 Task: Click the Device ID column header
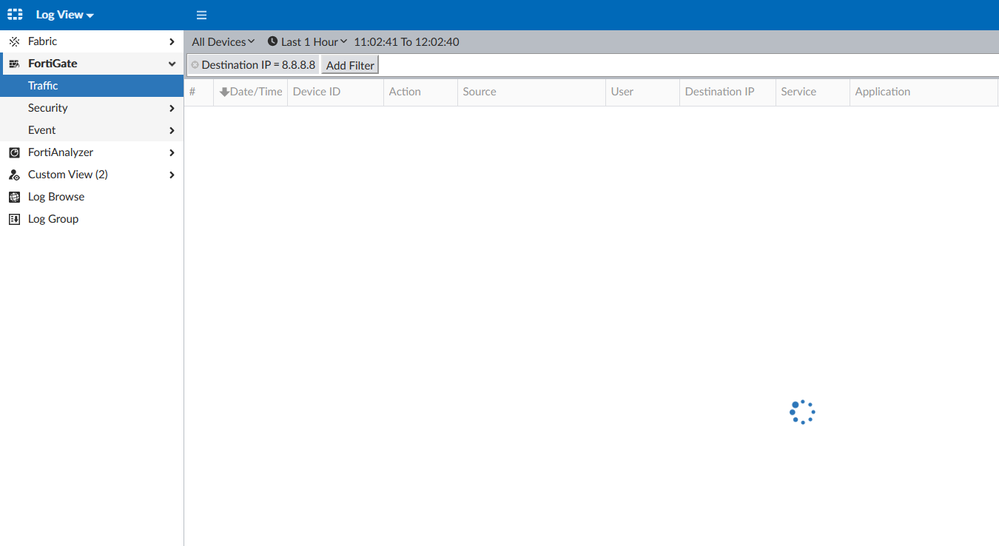(x=336, y=92)
